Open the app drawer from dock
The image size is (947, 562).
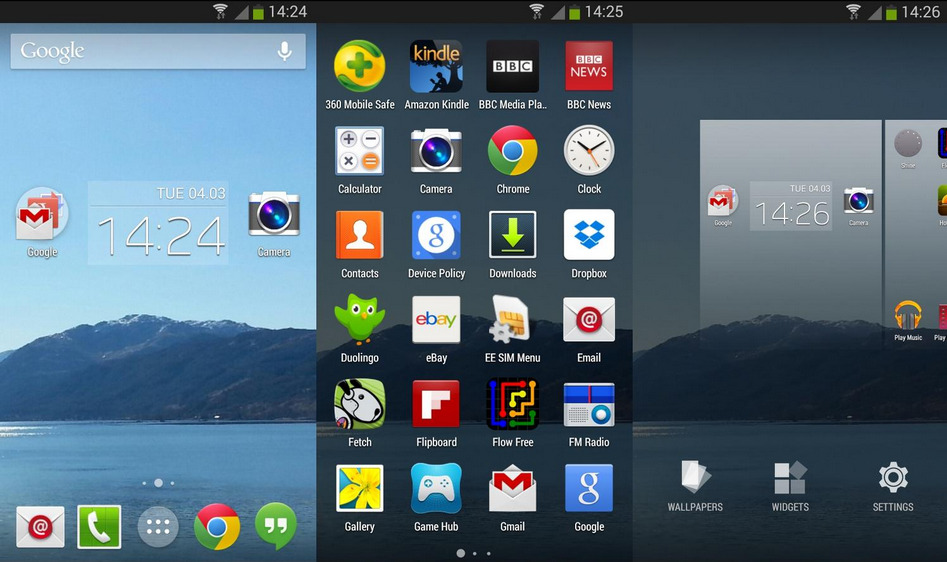pyautogui.click(x=157, y=527)
